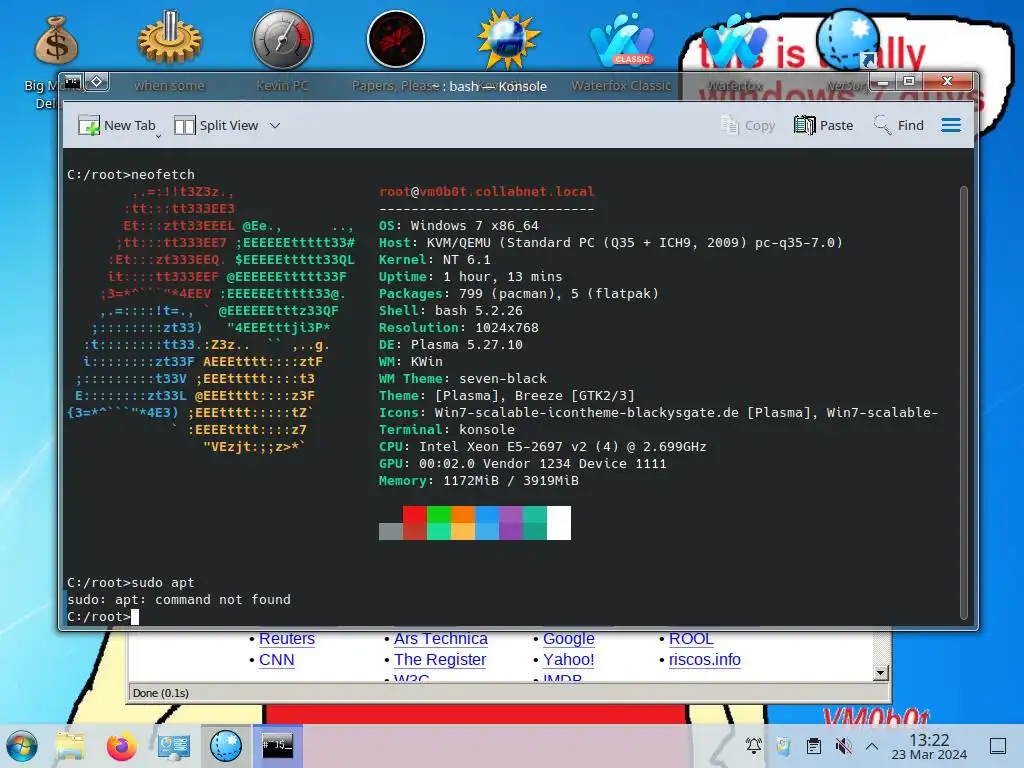Click the root@vm0b0t.collabnet.local header text
Image resolution: width=1024 pixels, height=768 pixels.
click(x=487, y=191)
